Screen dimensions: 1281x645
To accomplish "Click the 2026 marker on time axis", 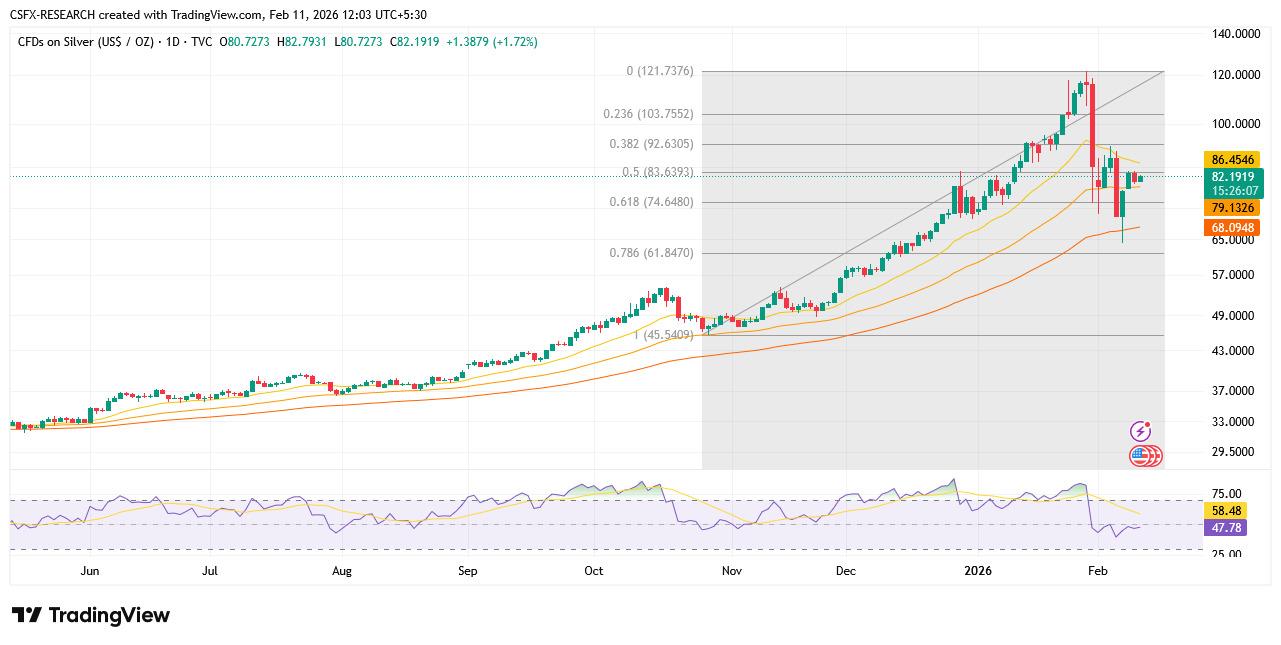I will coord(976,571).
